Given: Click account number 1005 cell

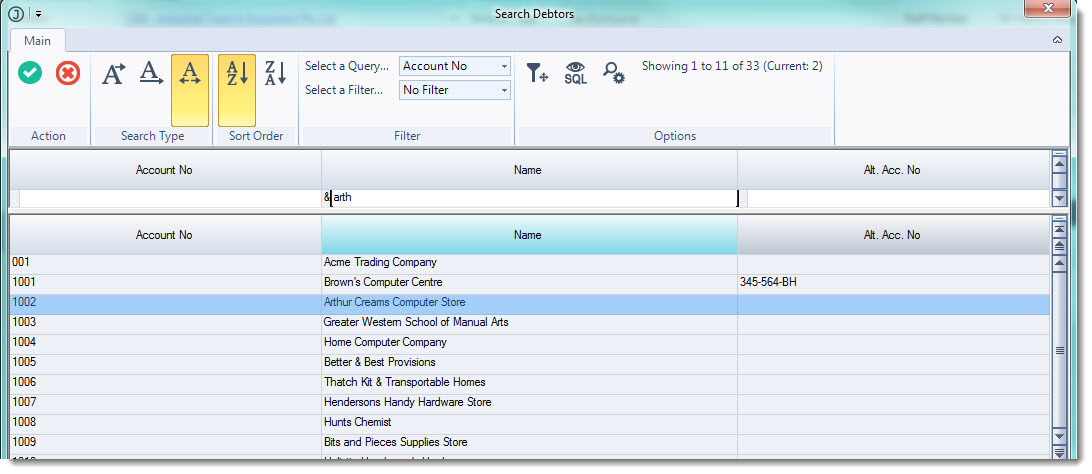Looking at the screenshot, I should point(165,363).
